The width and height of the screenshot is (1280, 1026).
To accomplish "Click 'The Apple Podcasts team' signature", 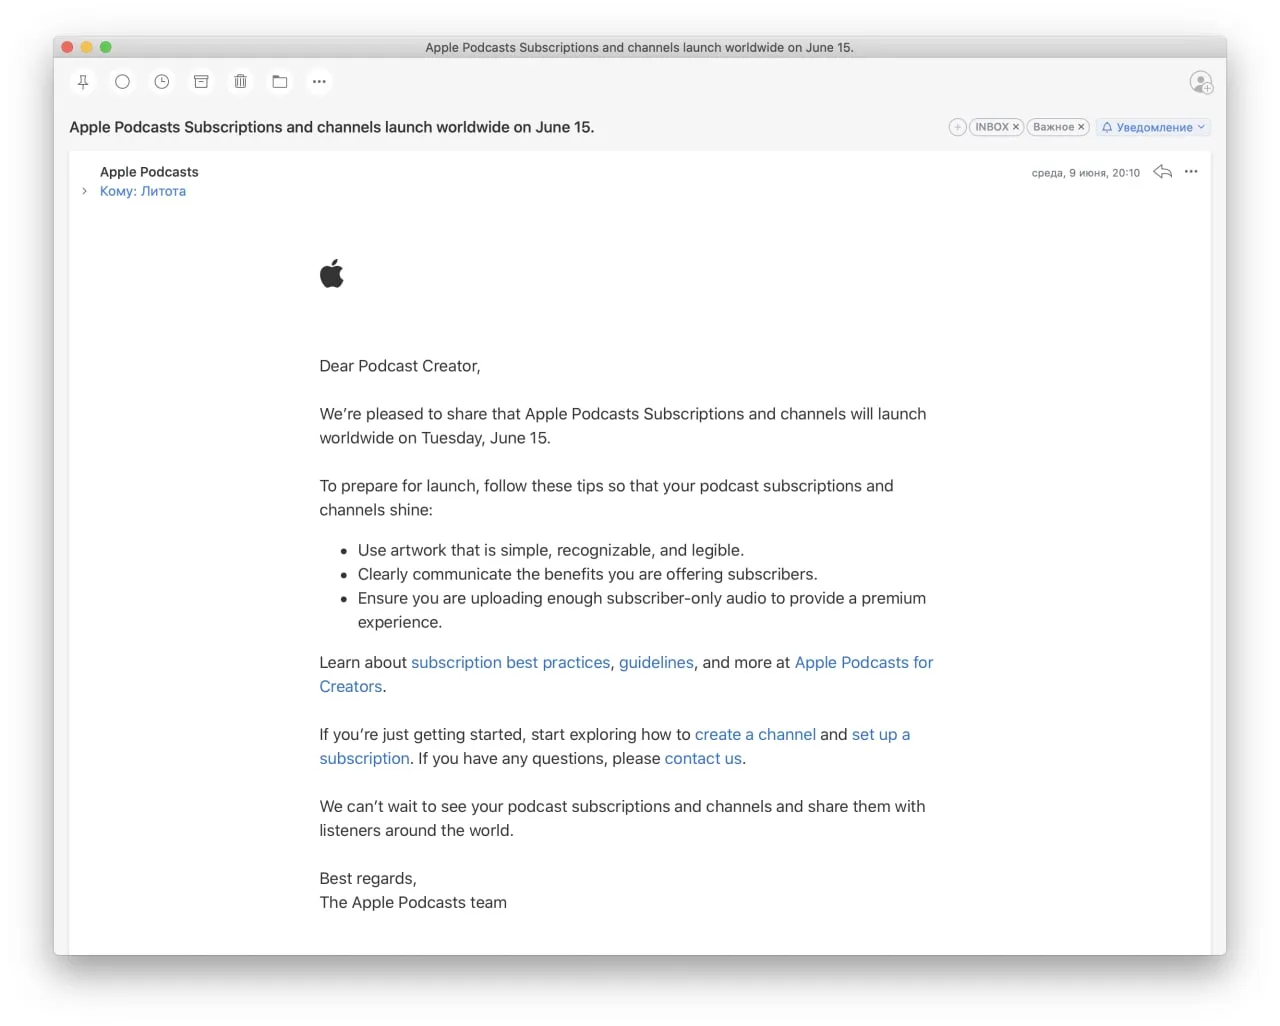I will pyautogui.click(x=413, y=902).
